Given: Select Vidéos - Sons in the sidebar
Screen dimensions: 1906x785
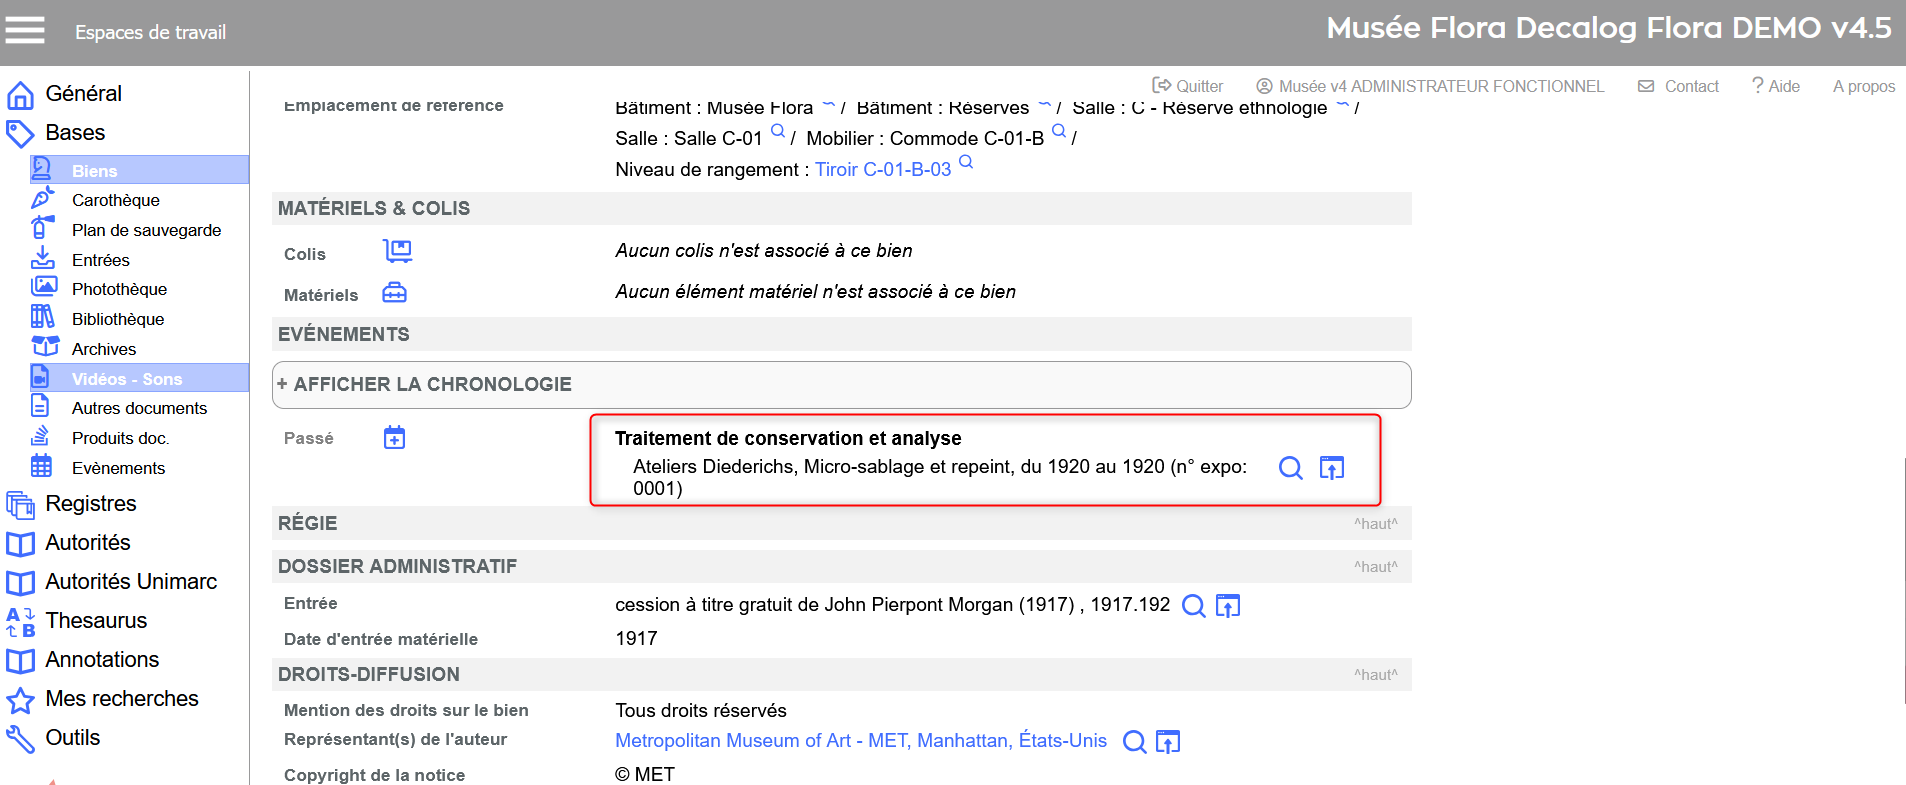Looking at the screenshot, I should 126,379.
